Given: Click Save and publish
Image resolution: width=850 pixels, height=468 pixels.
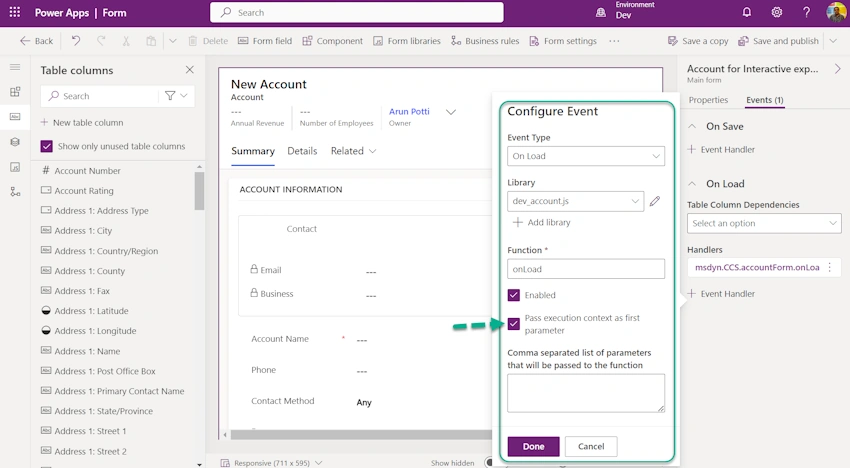Looking at the screenshot, I should pyautogui.click(x=778, y=41).
